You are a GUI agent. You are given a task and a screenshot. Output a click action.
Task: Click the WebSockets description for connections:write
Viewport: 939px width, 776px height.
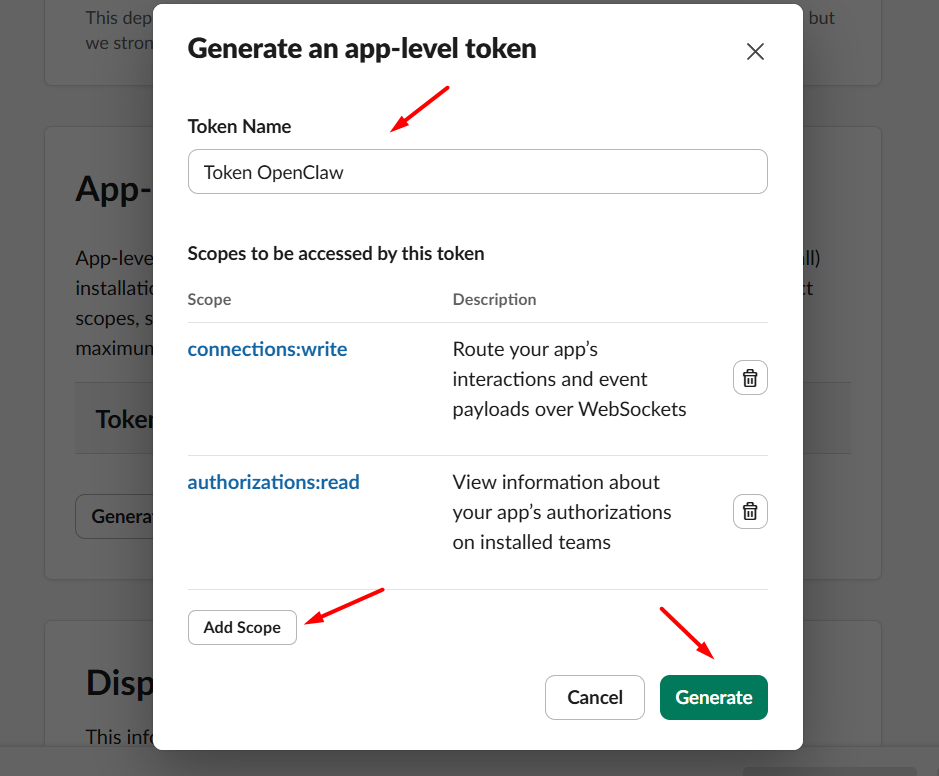[569, 379]
